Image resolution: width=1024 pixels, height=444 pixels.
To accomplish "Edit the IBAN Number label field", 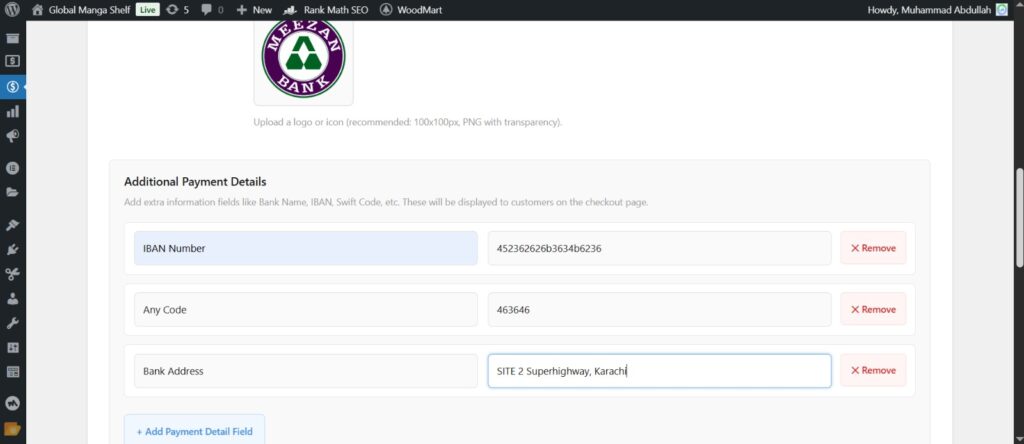I will tap(306, 248).
